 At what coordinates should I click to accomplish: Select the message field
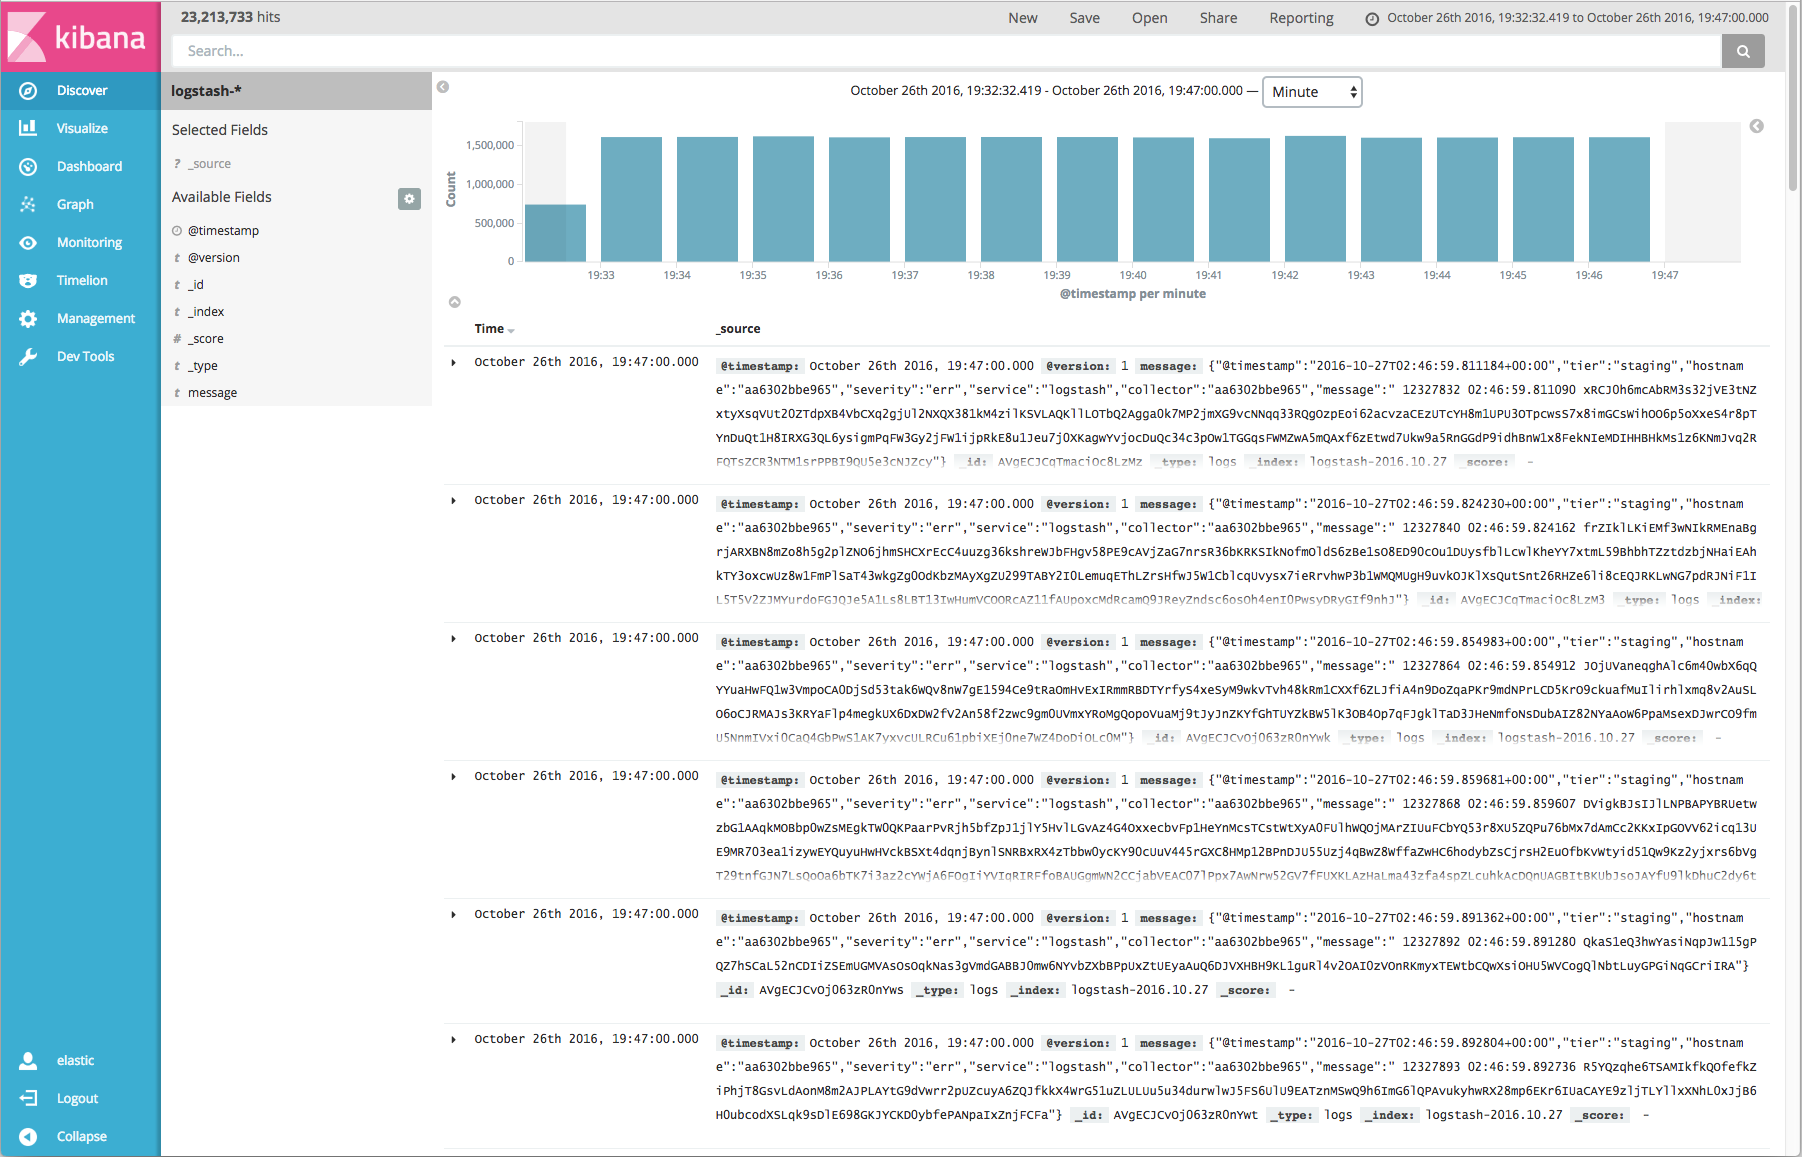click(x=212, y=393)
